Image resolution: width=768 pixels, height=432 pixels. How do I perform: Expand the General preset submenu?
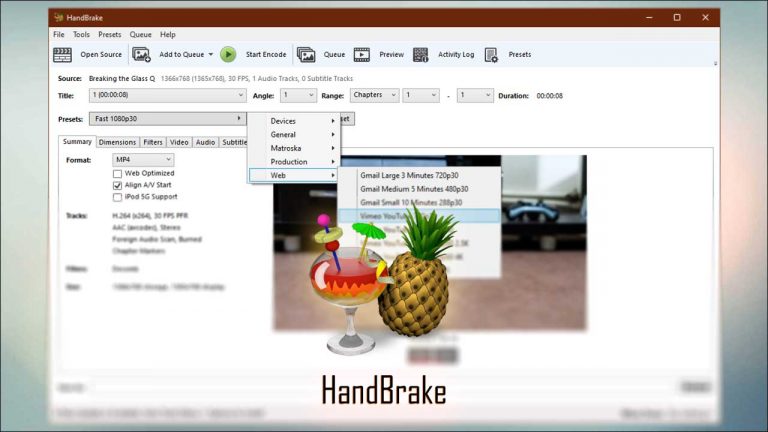(293, 135)
